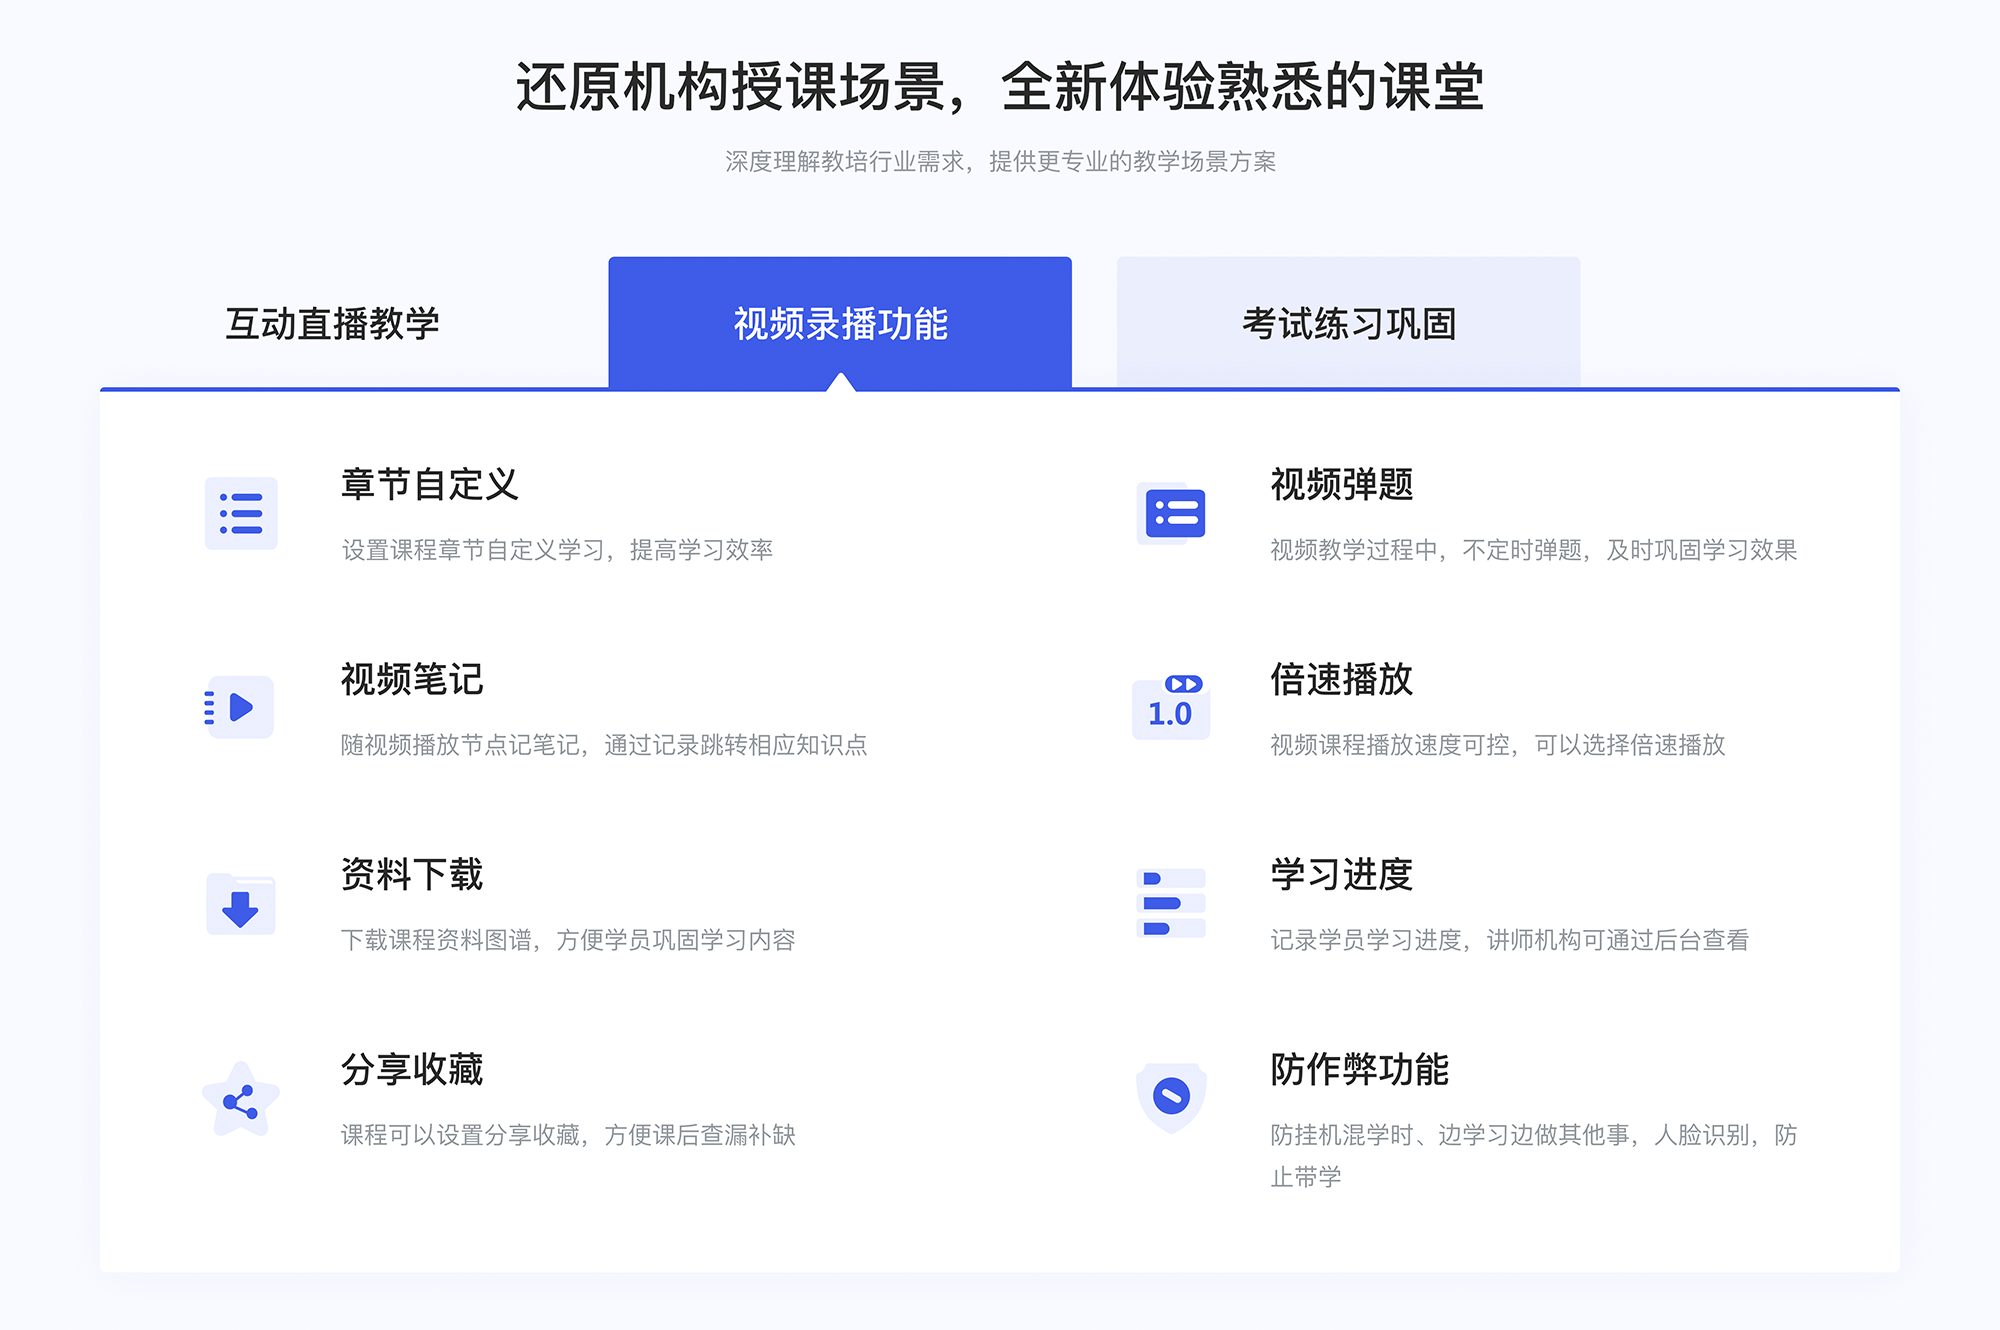Click the 视频弹题 list icon
2000x1330 pixels.
[x=1171, y=518]
